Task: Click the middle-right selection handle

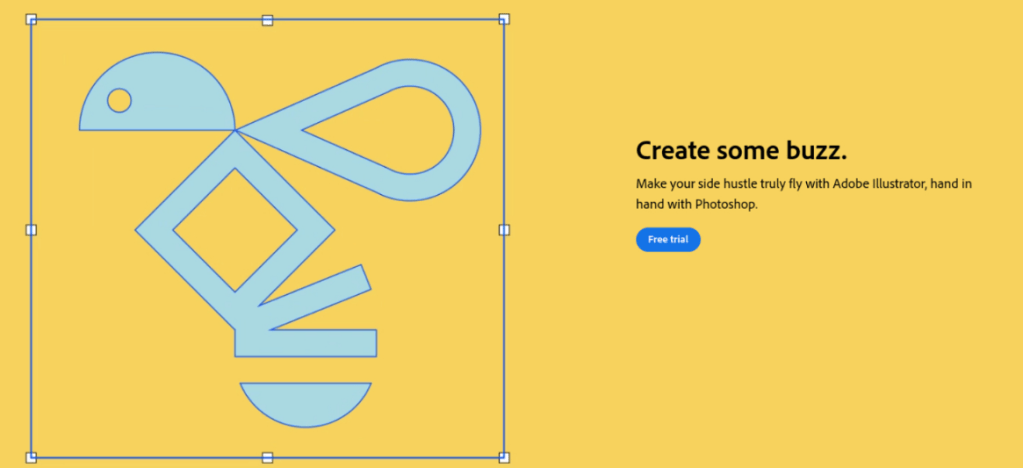Action: pyautogui.click(x=504, y=230)
